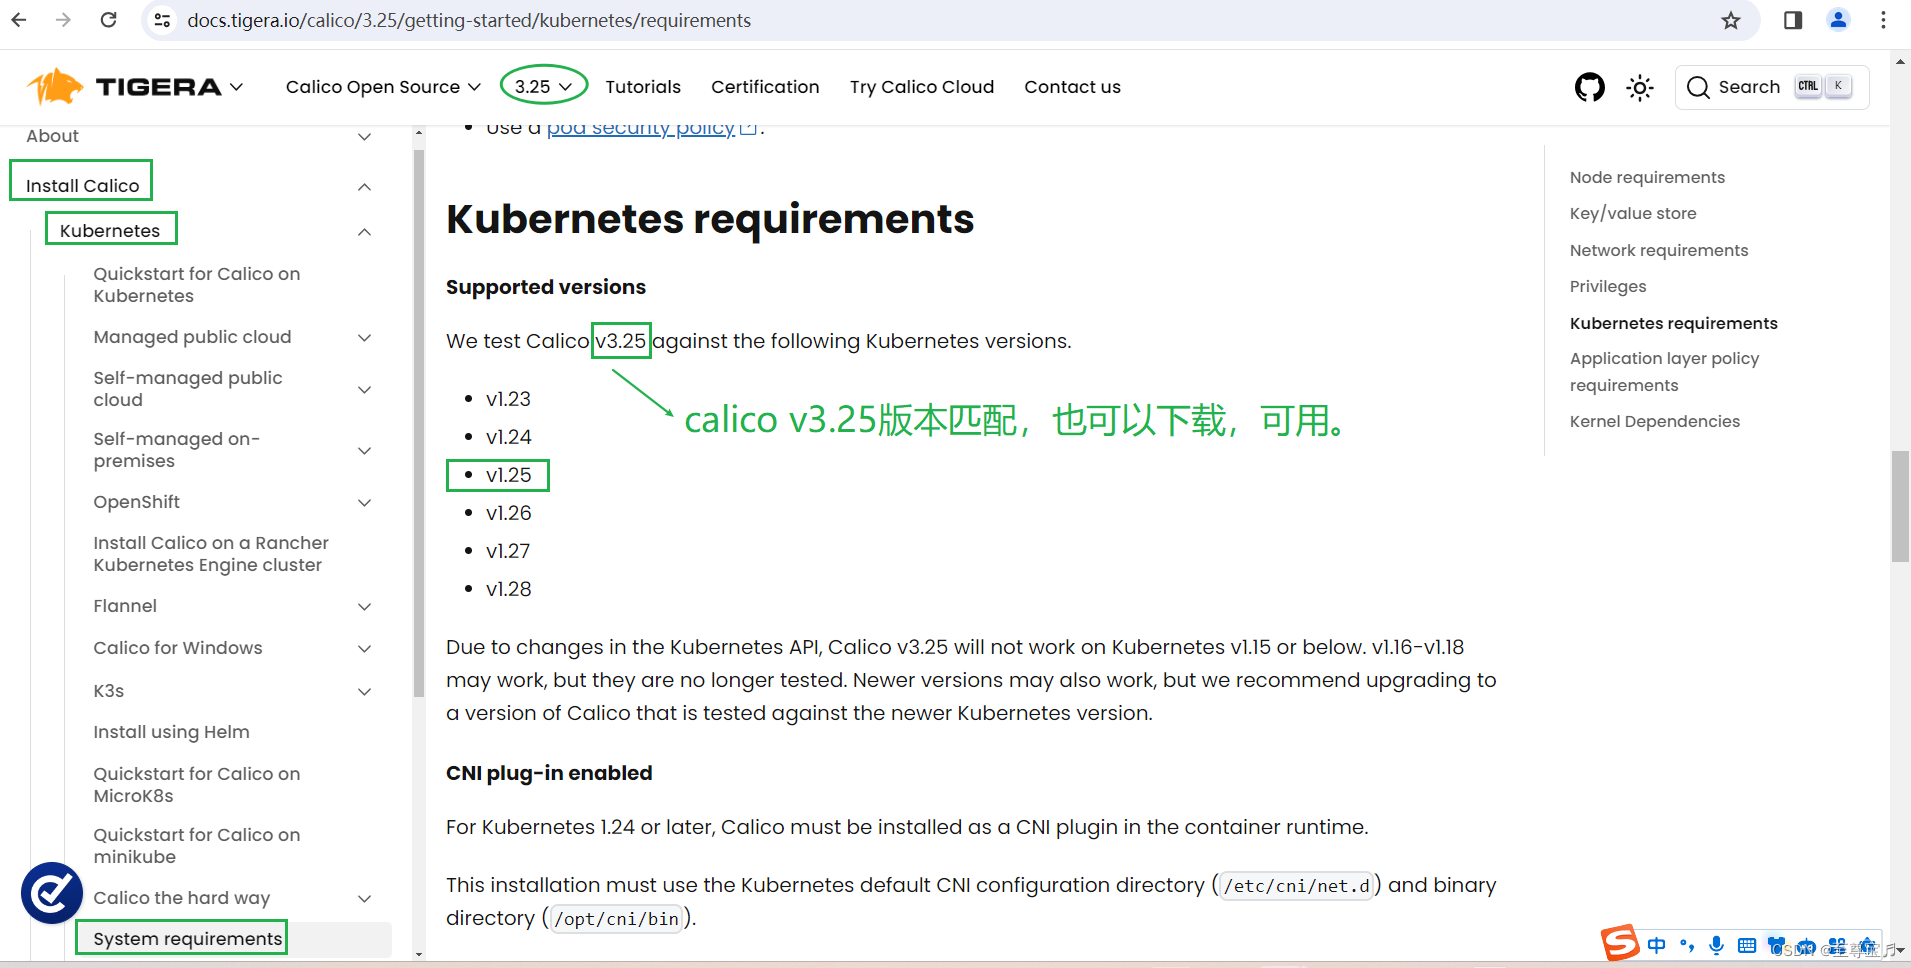The image size is (1911, 968).
Task: Expand Calico the hard way chevron
Action: [365, 899]
